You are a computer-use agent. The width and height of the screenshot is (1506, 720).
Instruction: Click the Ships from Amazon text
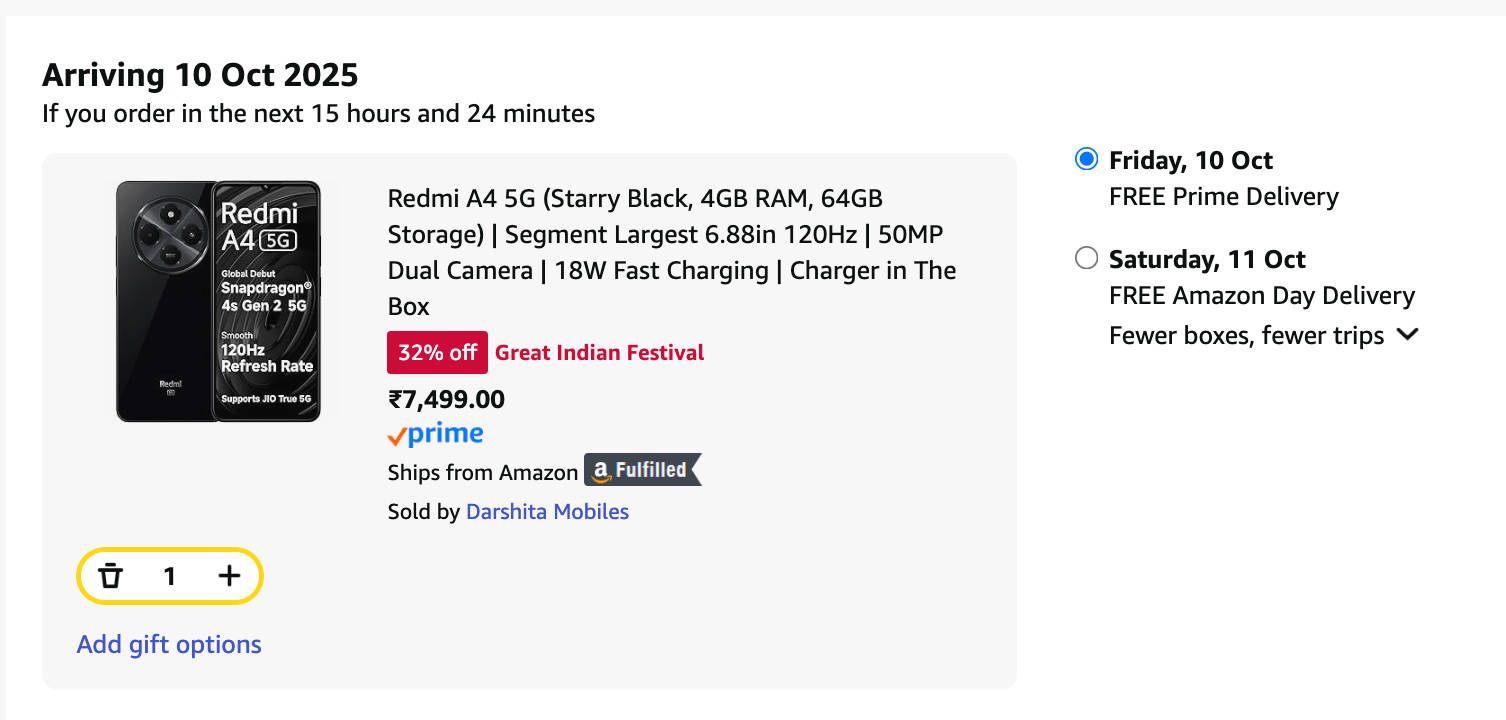pyautogui.click(x=483, y=473)
